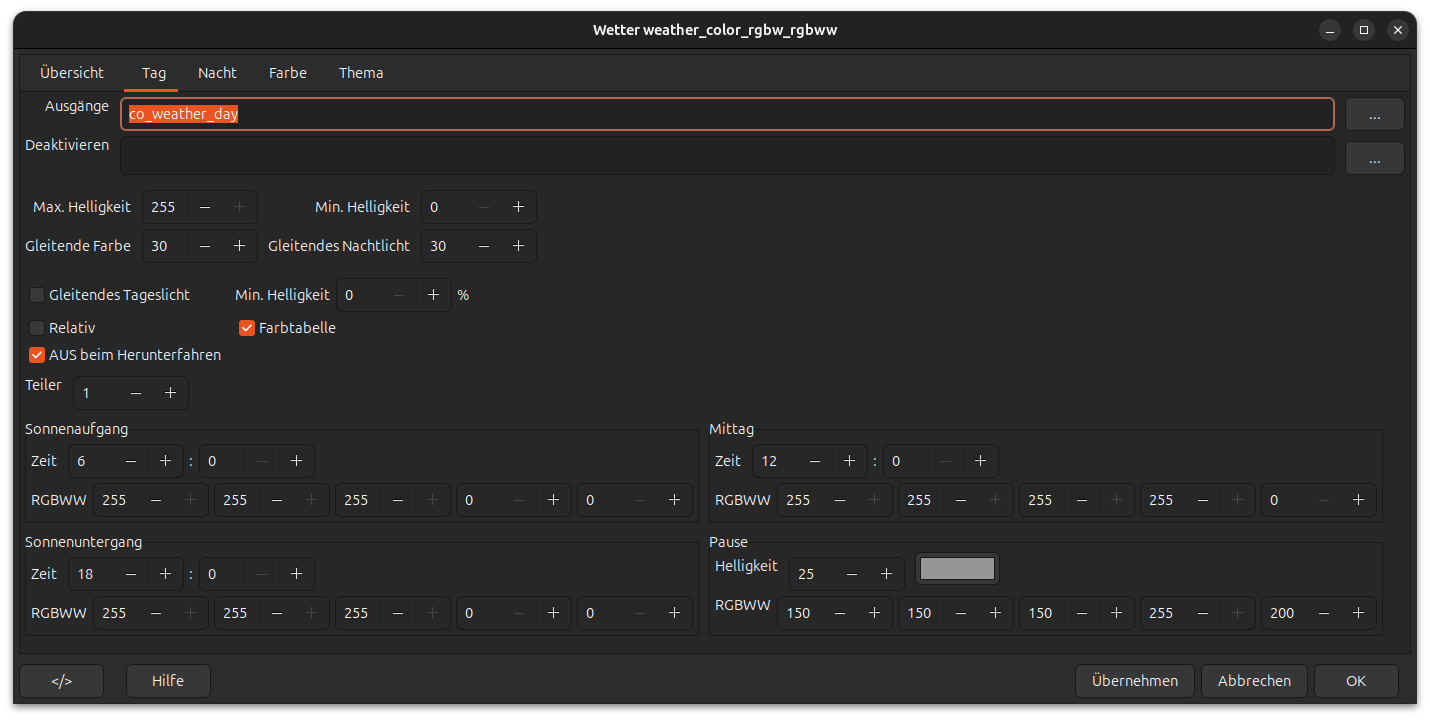Increase Gleitende Farbe with plus
The height and width of the screenshot is (720, 1430).
239,246
